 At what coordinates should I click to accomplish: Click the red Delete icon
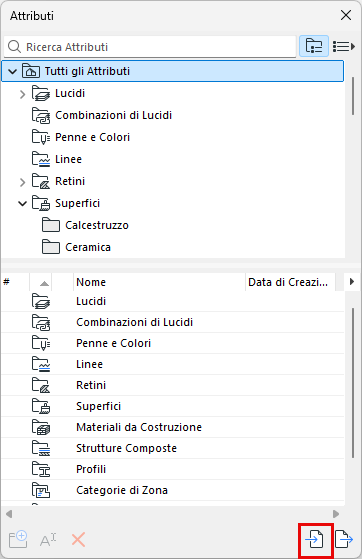78,540
